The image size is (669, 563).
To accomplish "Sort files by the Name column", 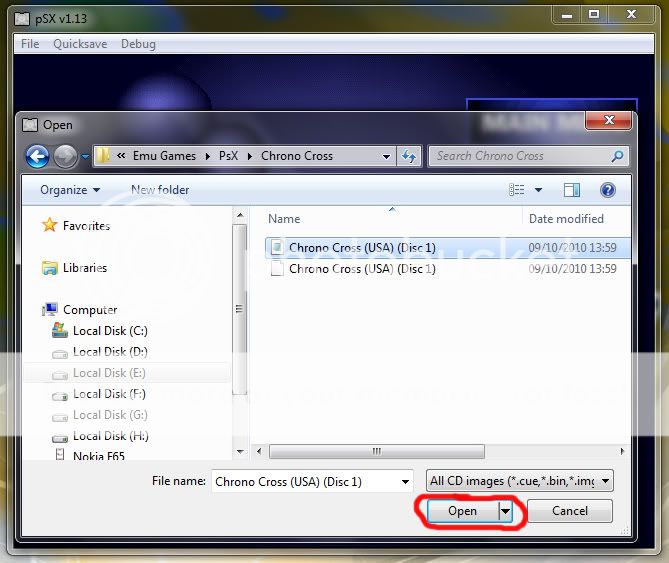I will pos(284,219).
